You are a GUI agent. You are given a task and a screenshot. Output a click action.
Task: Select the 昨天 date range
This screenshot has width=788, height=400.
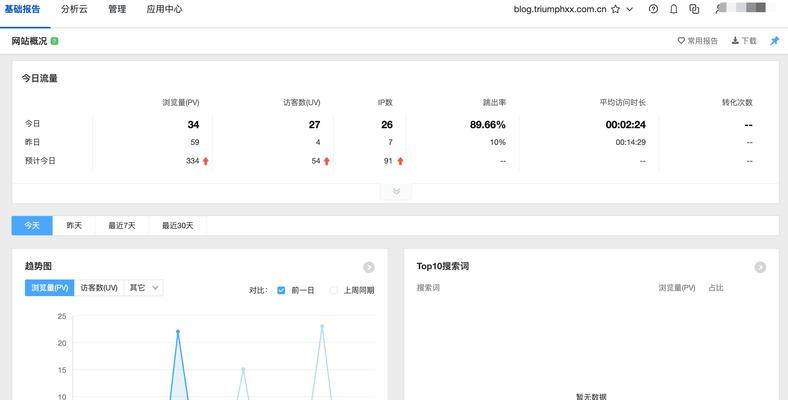(74, 226)
